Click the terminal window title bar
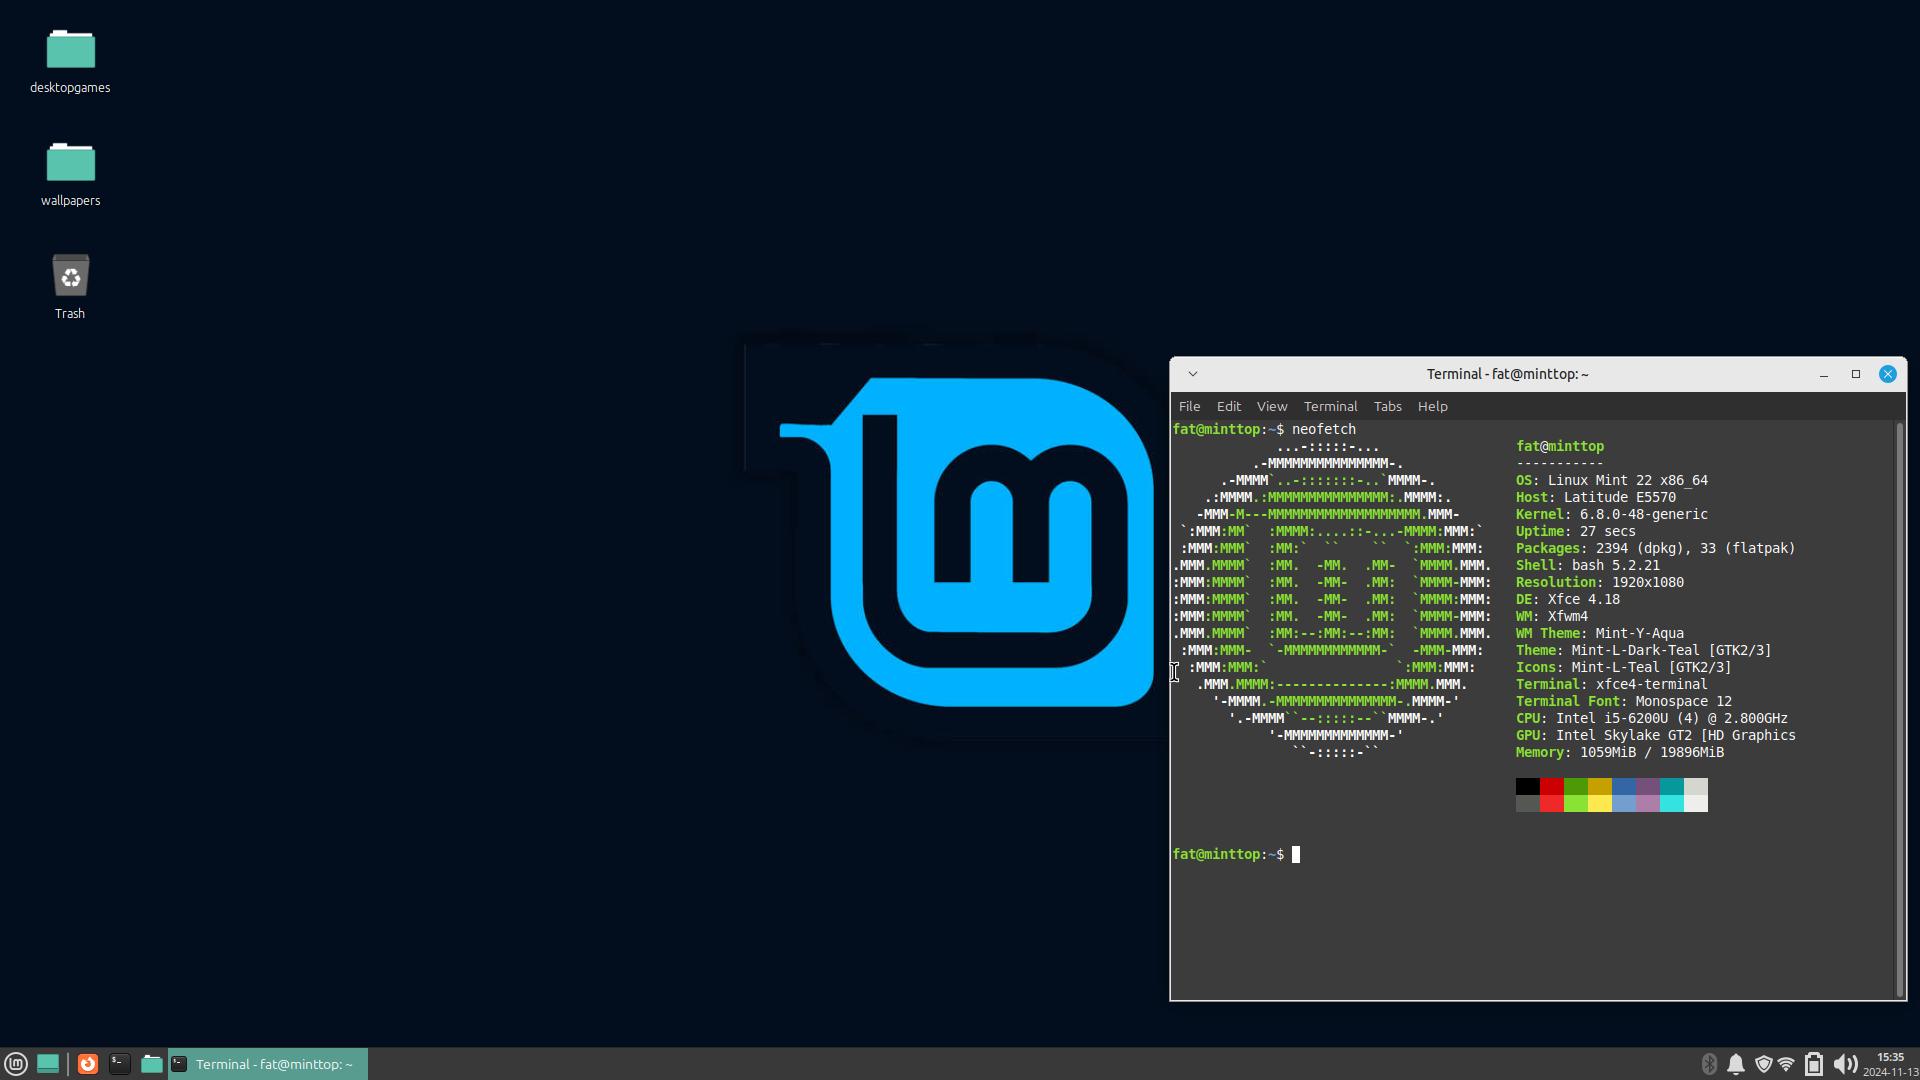 coord(1507,374)
